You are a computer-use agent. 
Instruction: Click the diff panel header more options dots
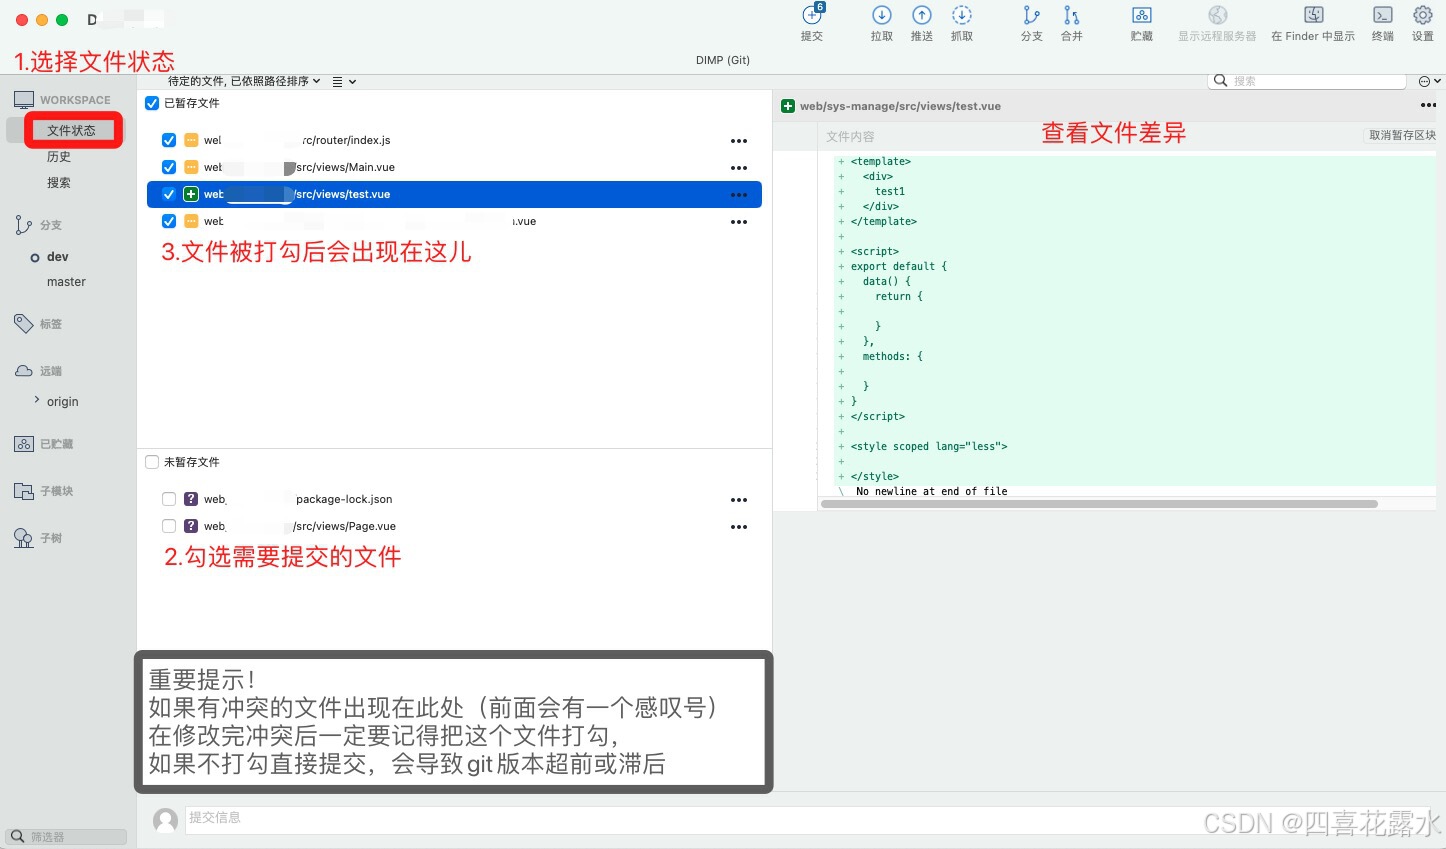click(1428, 105)
